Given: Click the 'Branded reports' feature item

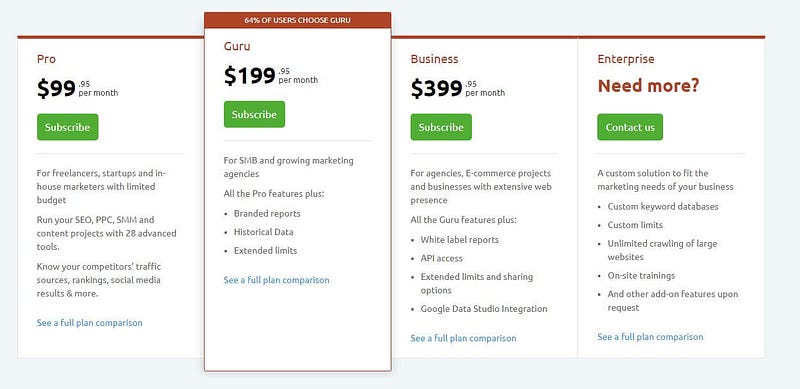Looking at the screenshot, I should click(267, 213).
